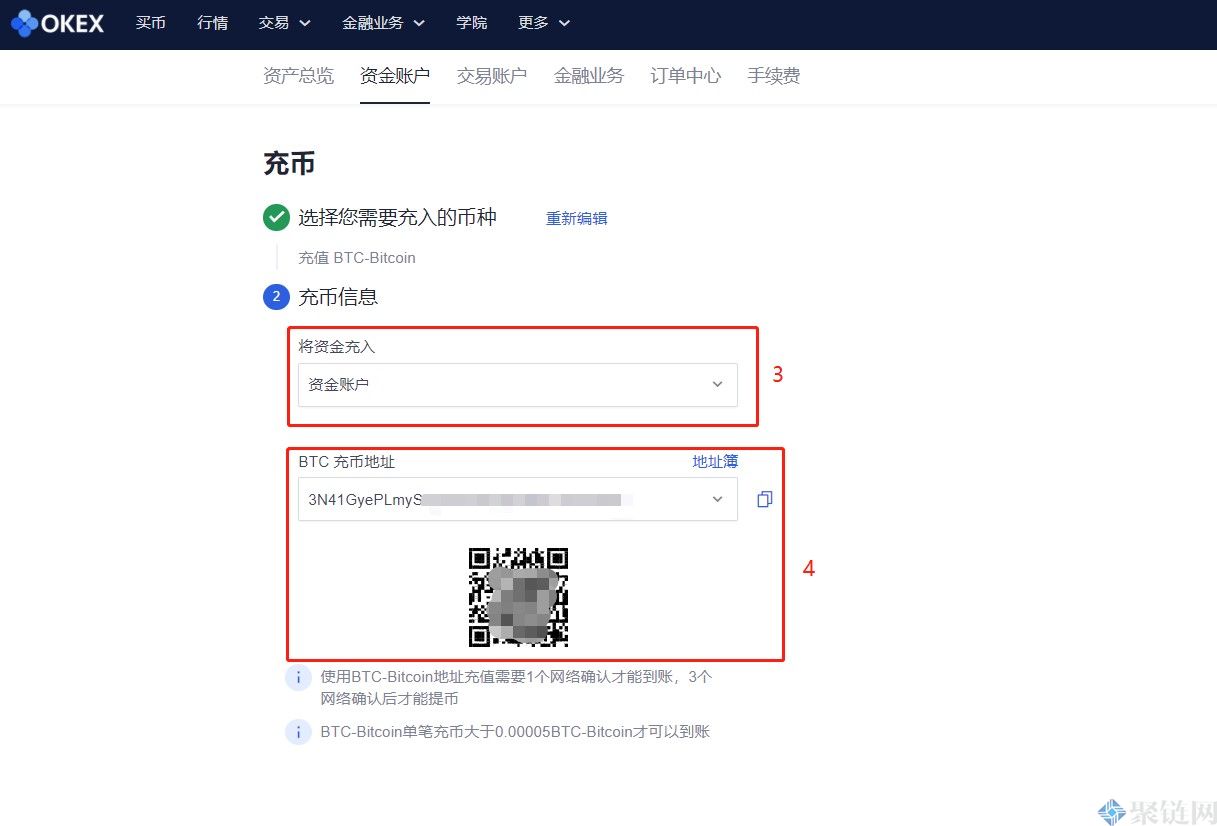This screenshot has width=1217, height=826.
Task: Click the green checkmark step icon
Action: 276,217
